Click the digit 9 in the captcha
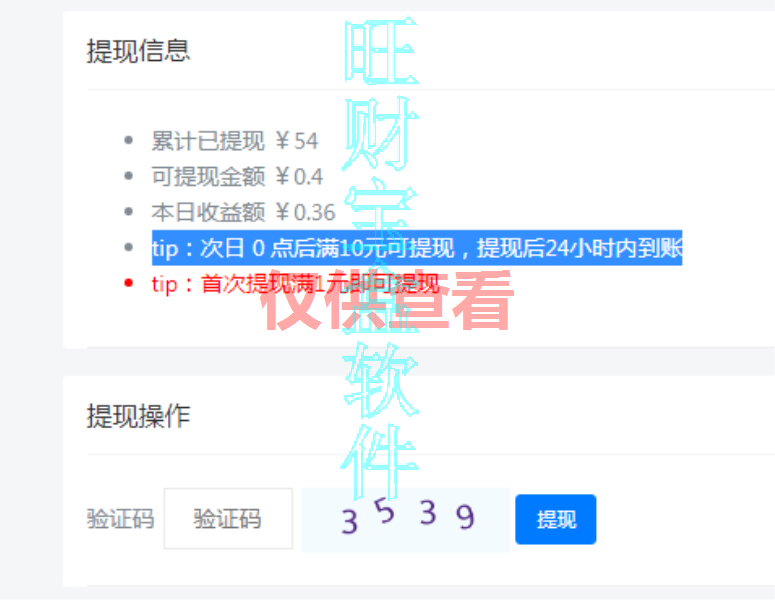 click(465, 517)
